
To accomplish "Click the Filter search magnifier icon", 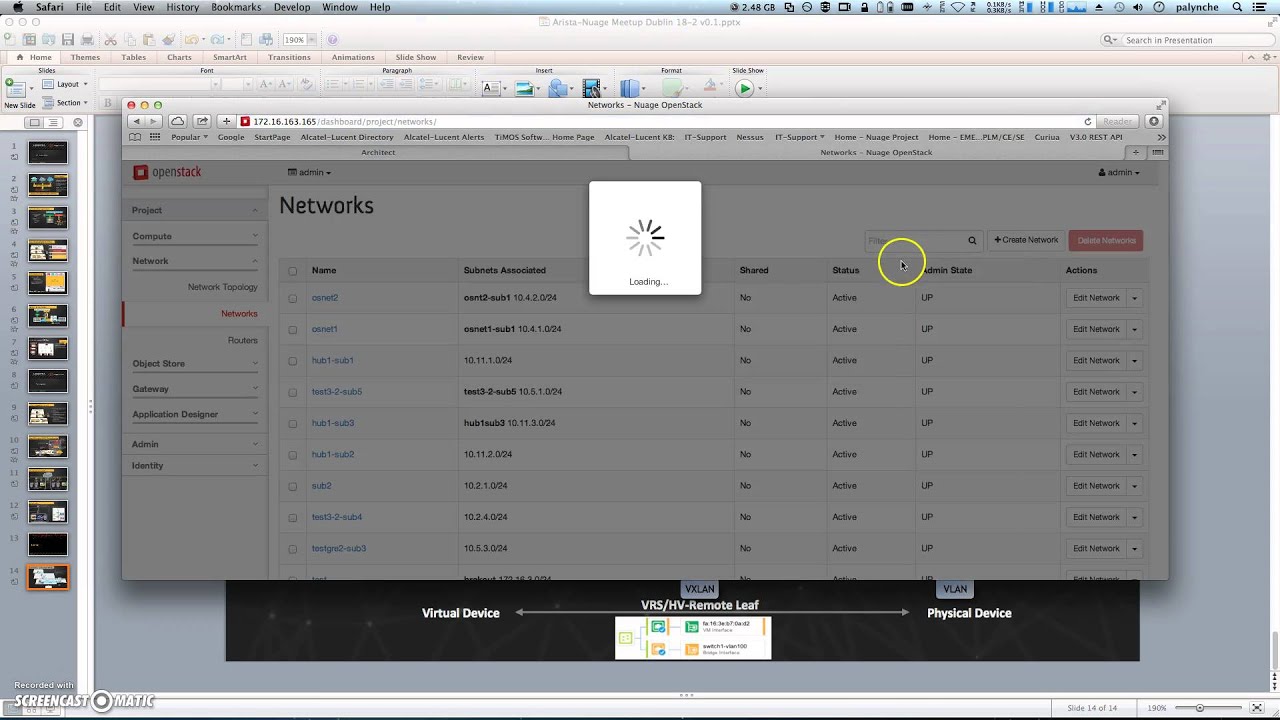I will click(x=972, y=240).
